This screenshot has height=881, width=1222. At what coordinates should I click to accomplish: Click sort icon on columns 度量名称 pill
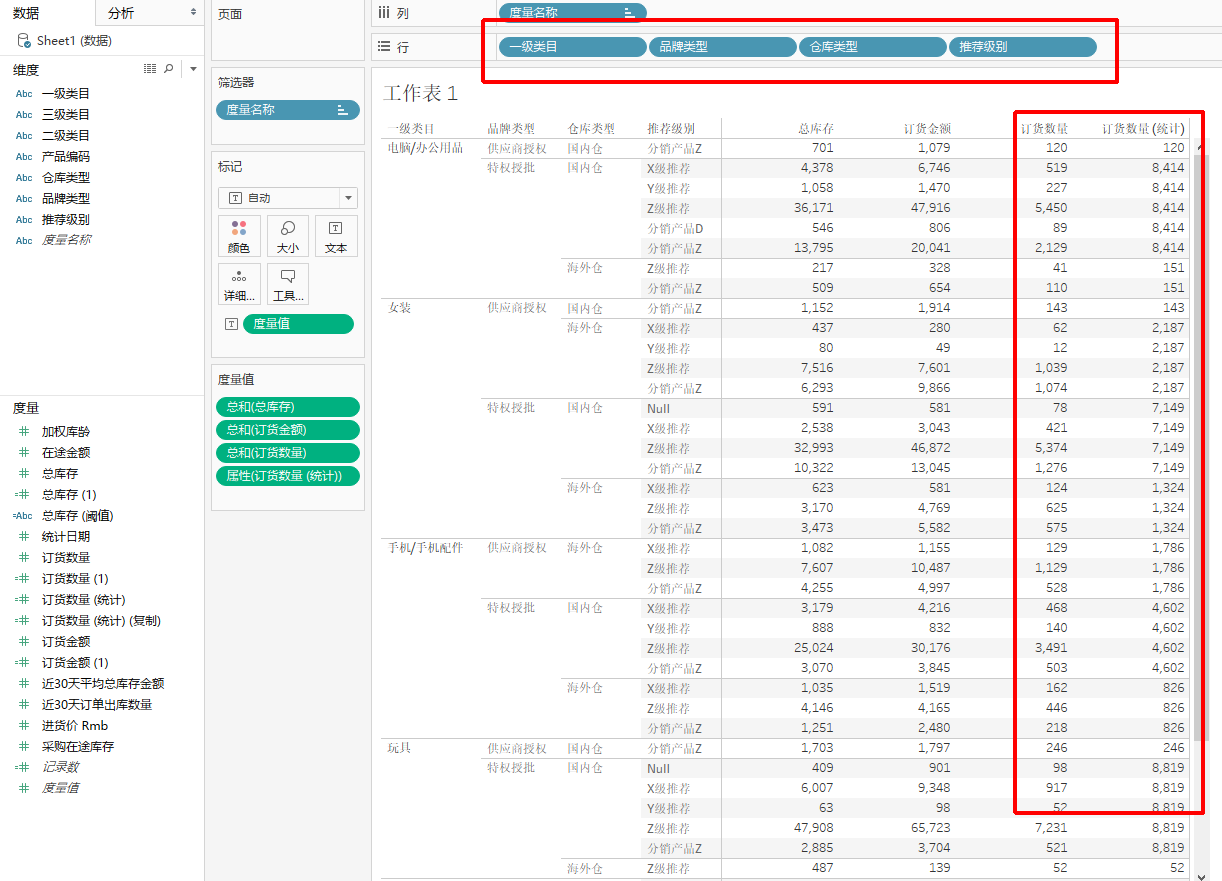628,13
